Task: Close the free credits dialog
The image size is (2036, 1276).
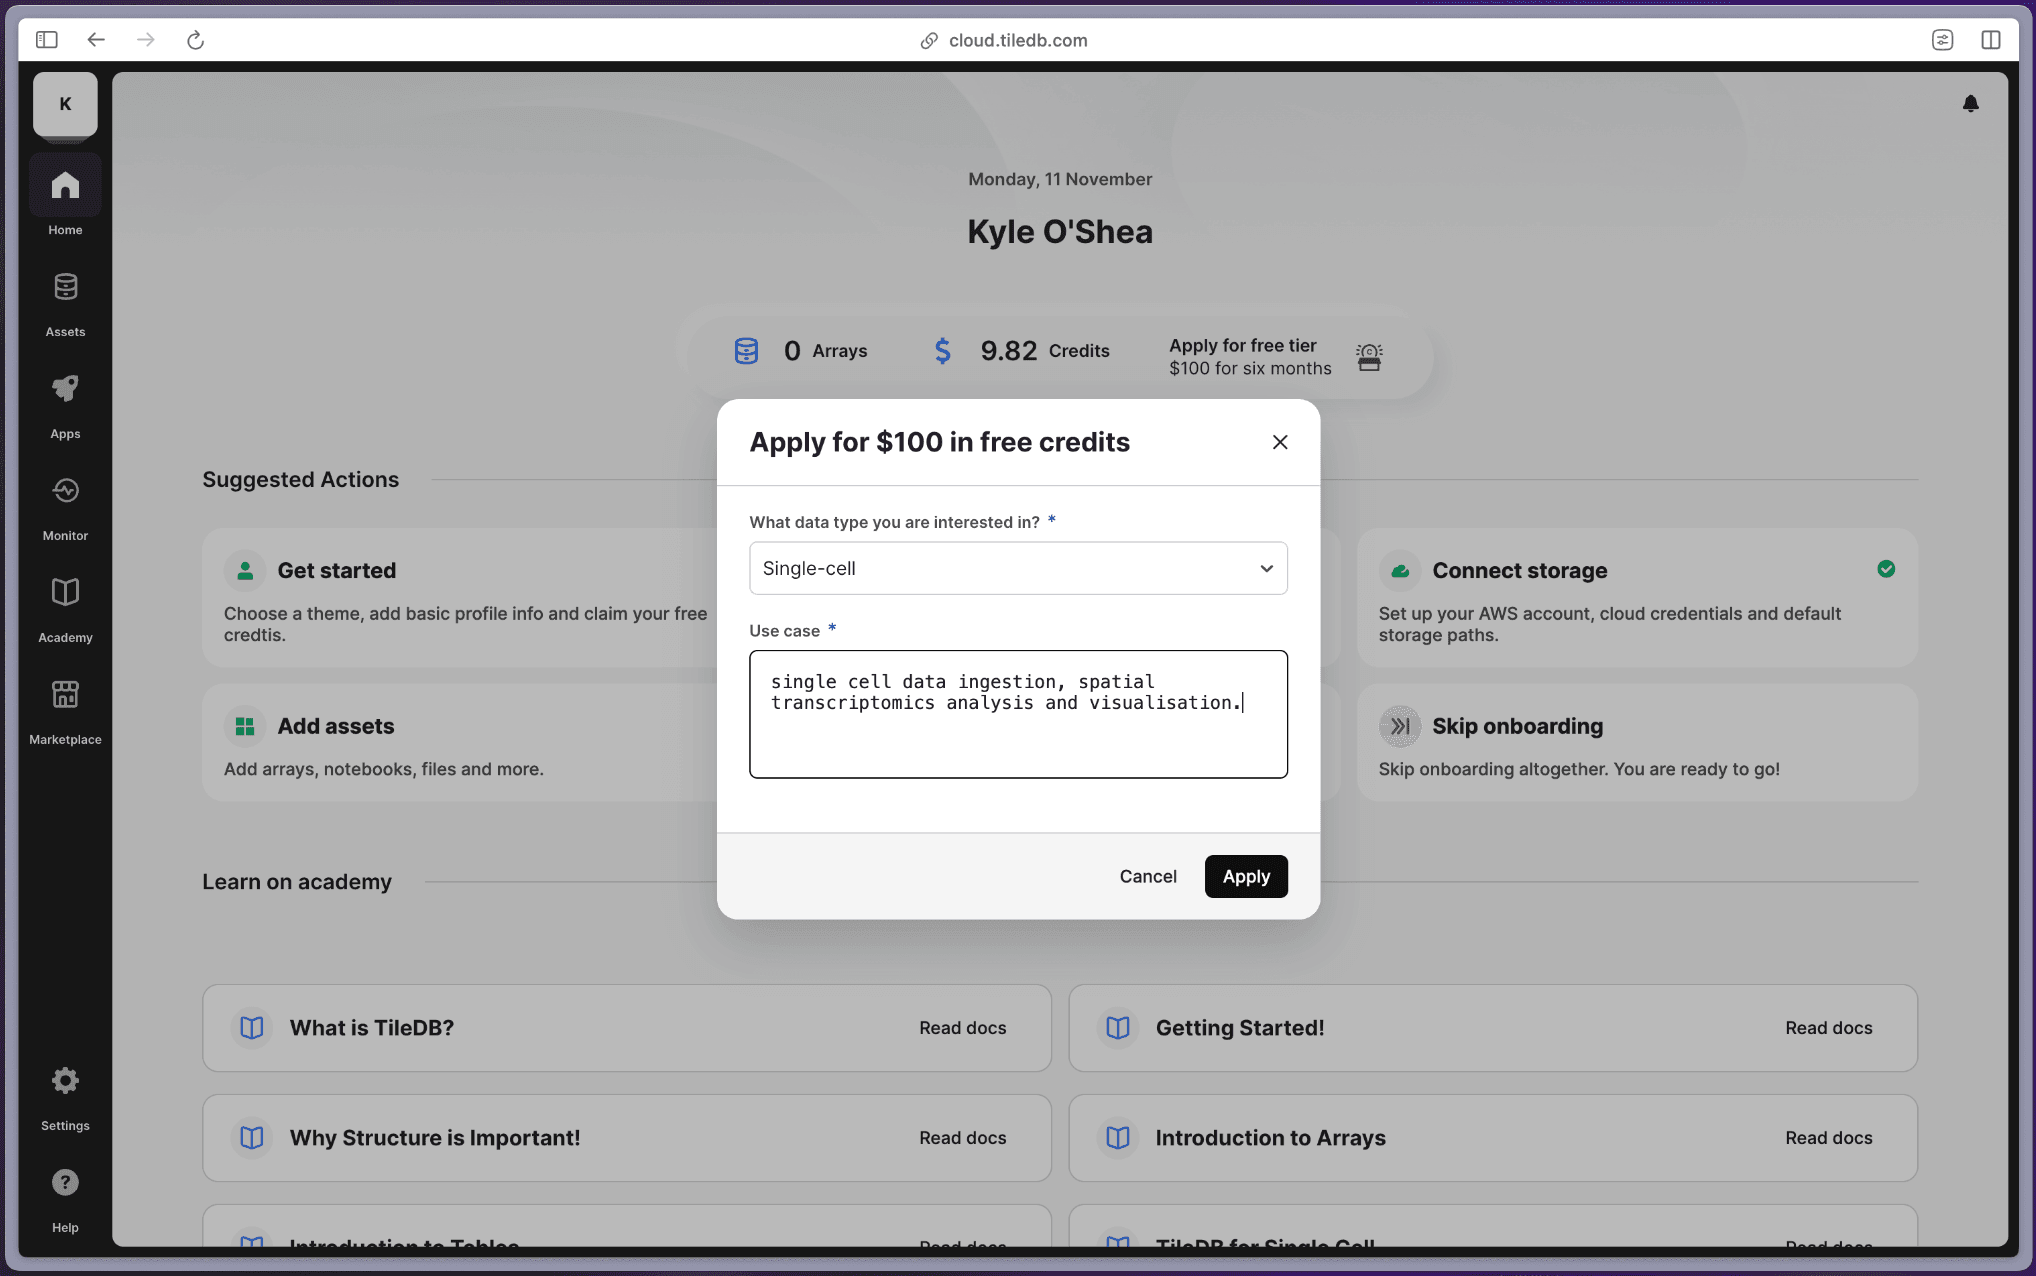Action: point(1279,442)
